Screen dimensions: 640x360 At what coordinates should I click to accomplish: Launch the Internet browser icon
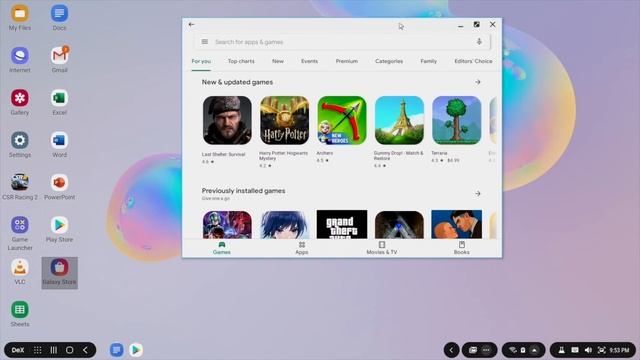[x=20, y=60]
